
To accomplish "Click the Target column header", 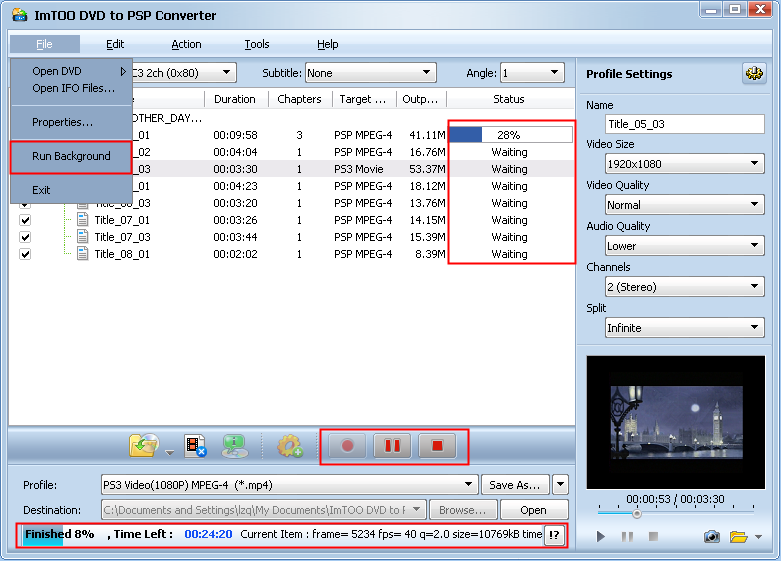I will tap(363, 99).
